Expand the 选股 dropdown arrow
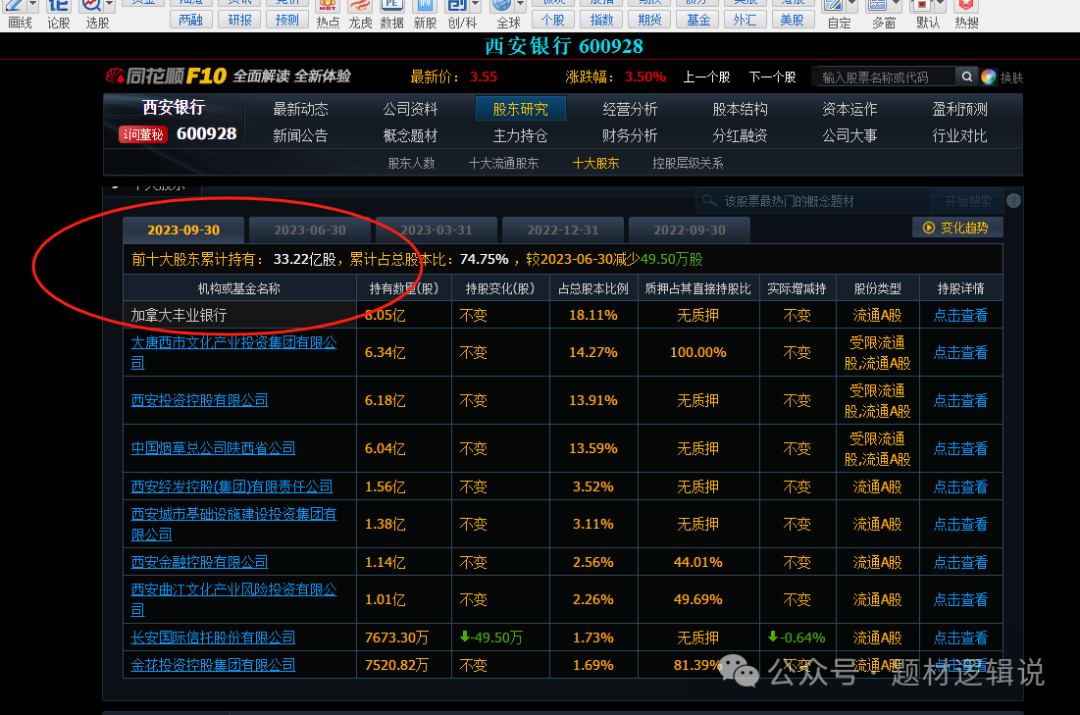The width and height of the screenshot is (1080, 715). click(108, 5)
